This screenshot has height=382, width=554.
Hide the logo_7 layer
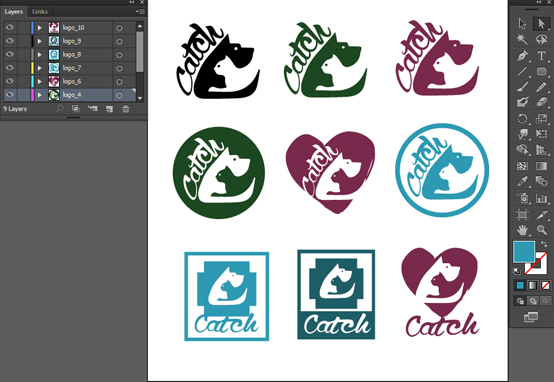point(10,67)
